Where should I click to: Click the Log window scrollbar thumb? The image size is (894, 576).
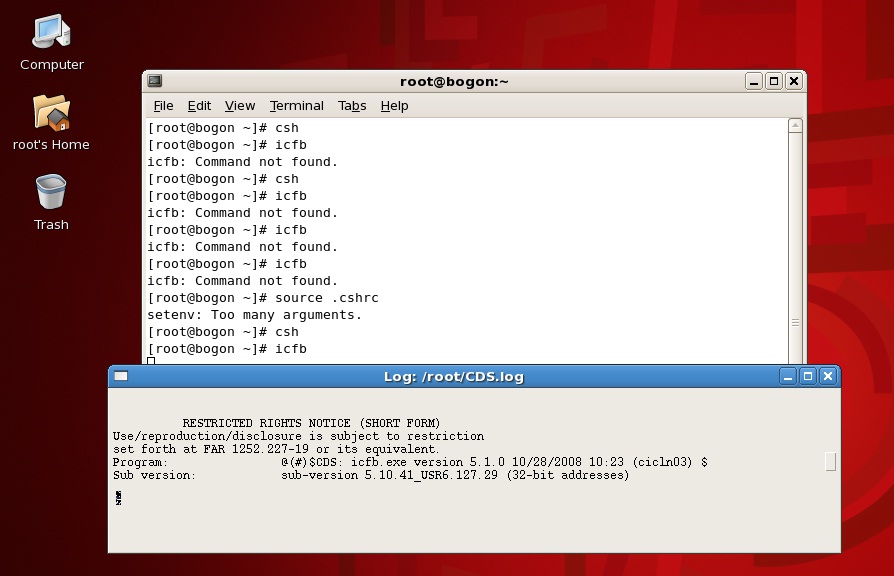coord(831,461)
